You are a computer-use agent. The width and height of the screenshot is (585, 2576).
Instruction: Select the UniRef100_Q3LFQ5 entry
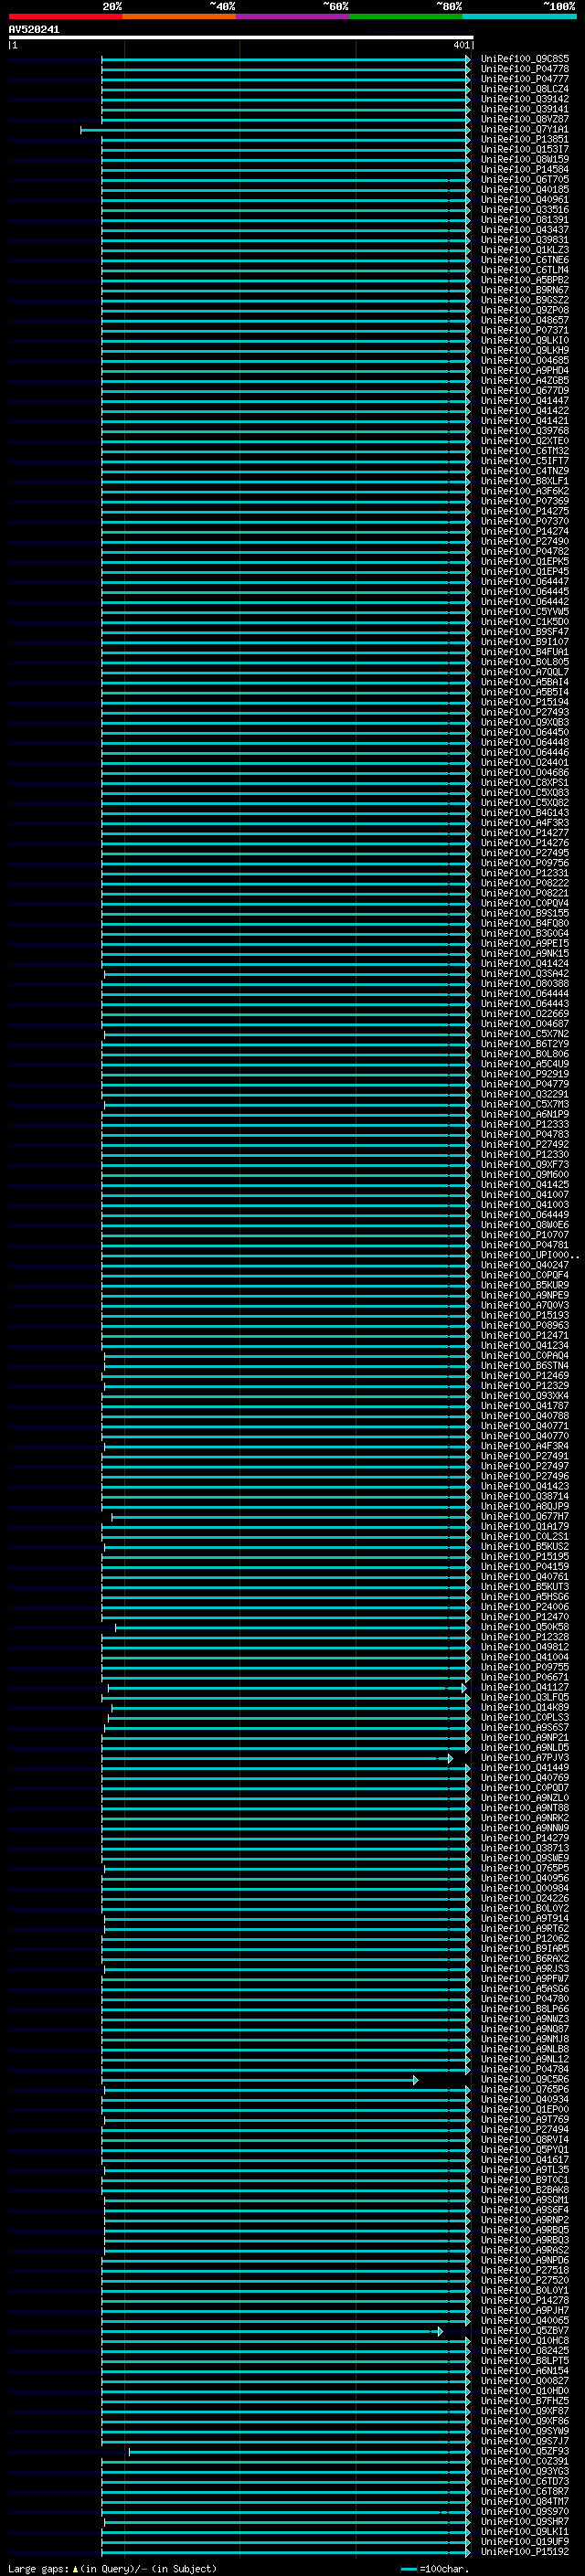[x=524, y=1697]
